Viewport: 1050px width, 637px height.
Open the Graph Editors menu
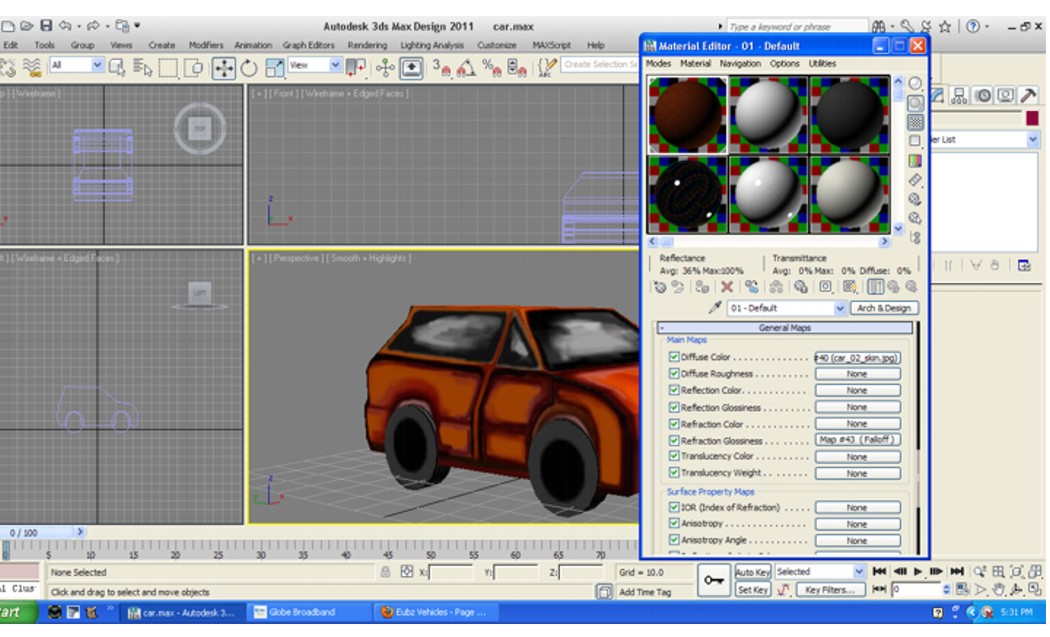[x=308, y=45]
